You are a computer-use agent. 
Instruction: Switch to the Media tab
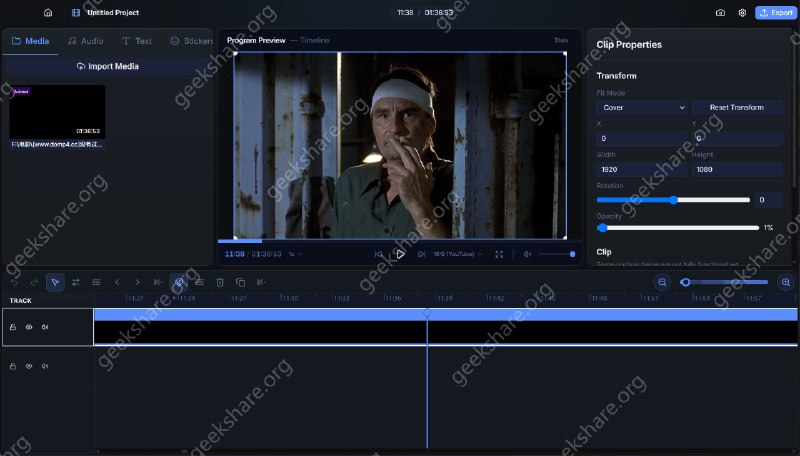click(30, 41)
